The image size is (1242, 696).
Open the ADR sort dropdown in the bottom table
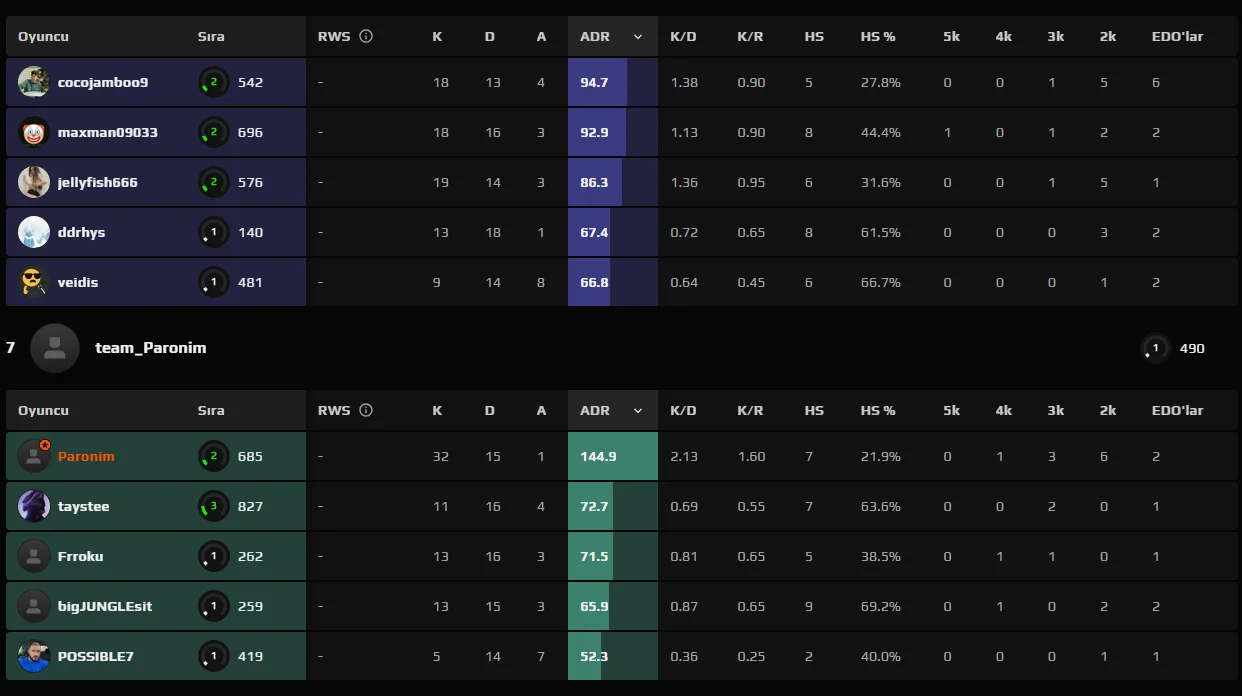point(638,410)
